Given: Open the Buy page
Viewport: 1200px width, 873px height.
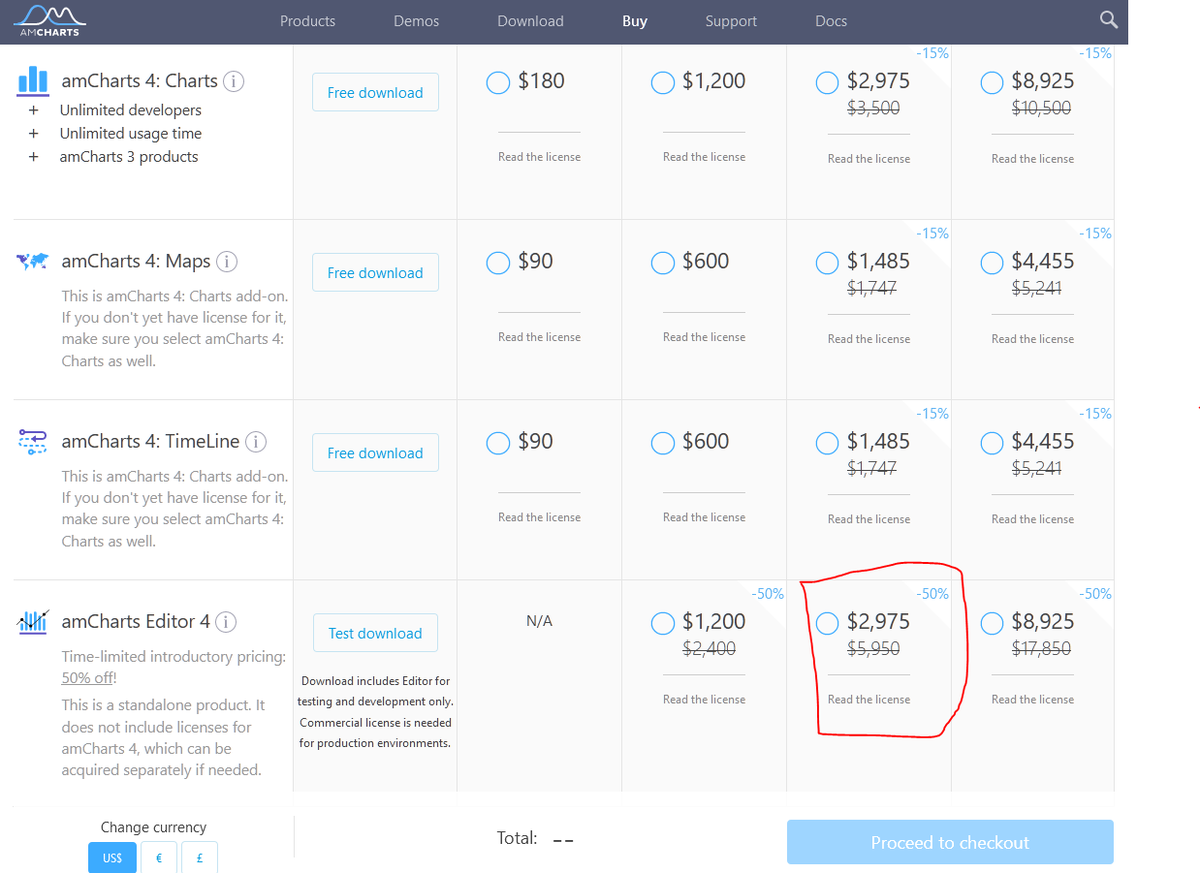Looking at the screenshot, I should 635,21.
